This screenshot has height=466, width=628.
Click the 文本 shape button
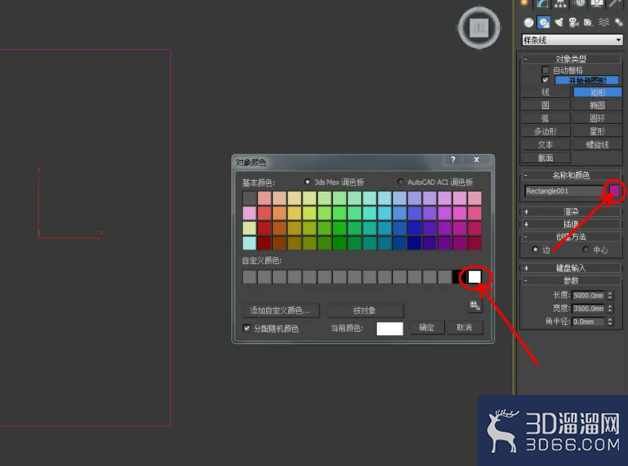[x=545, y=145]
